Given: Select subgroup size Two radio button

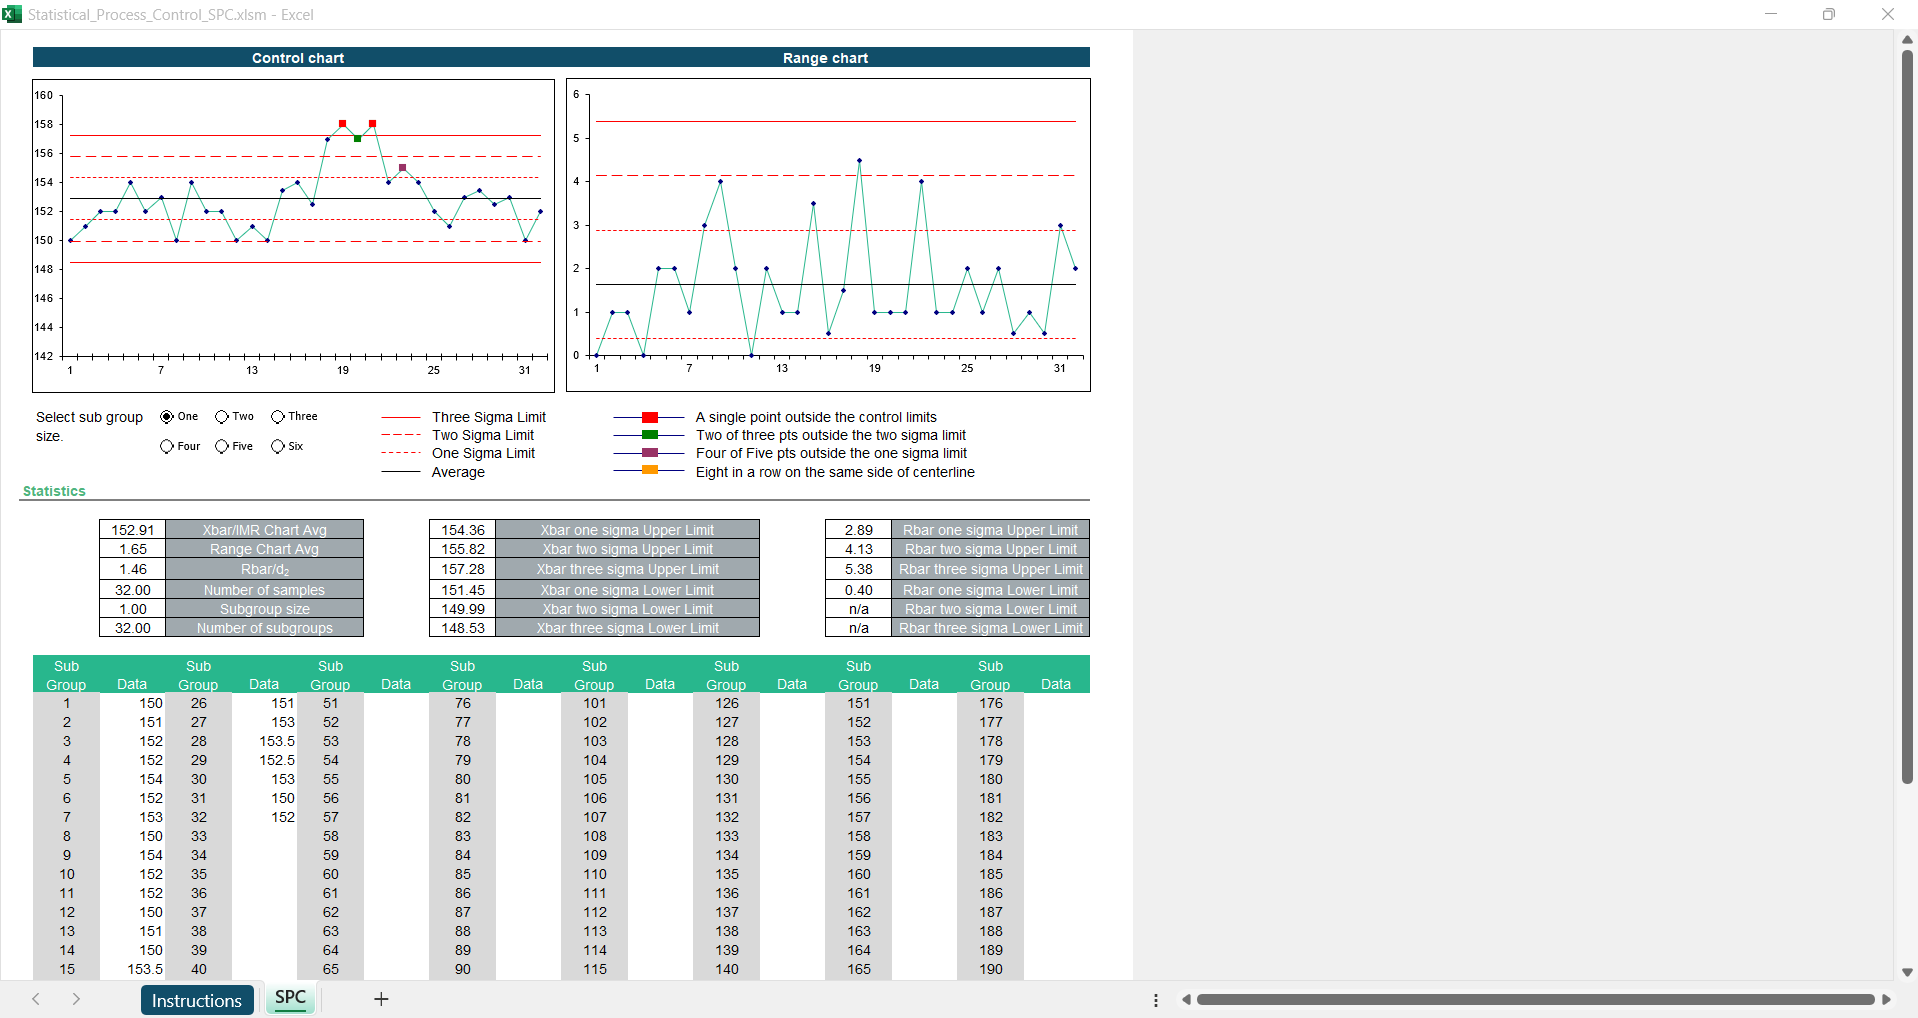Looking at the screenshot, I should click(x=222, y=417).
